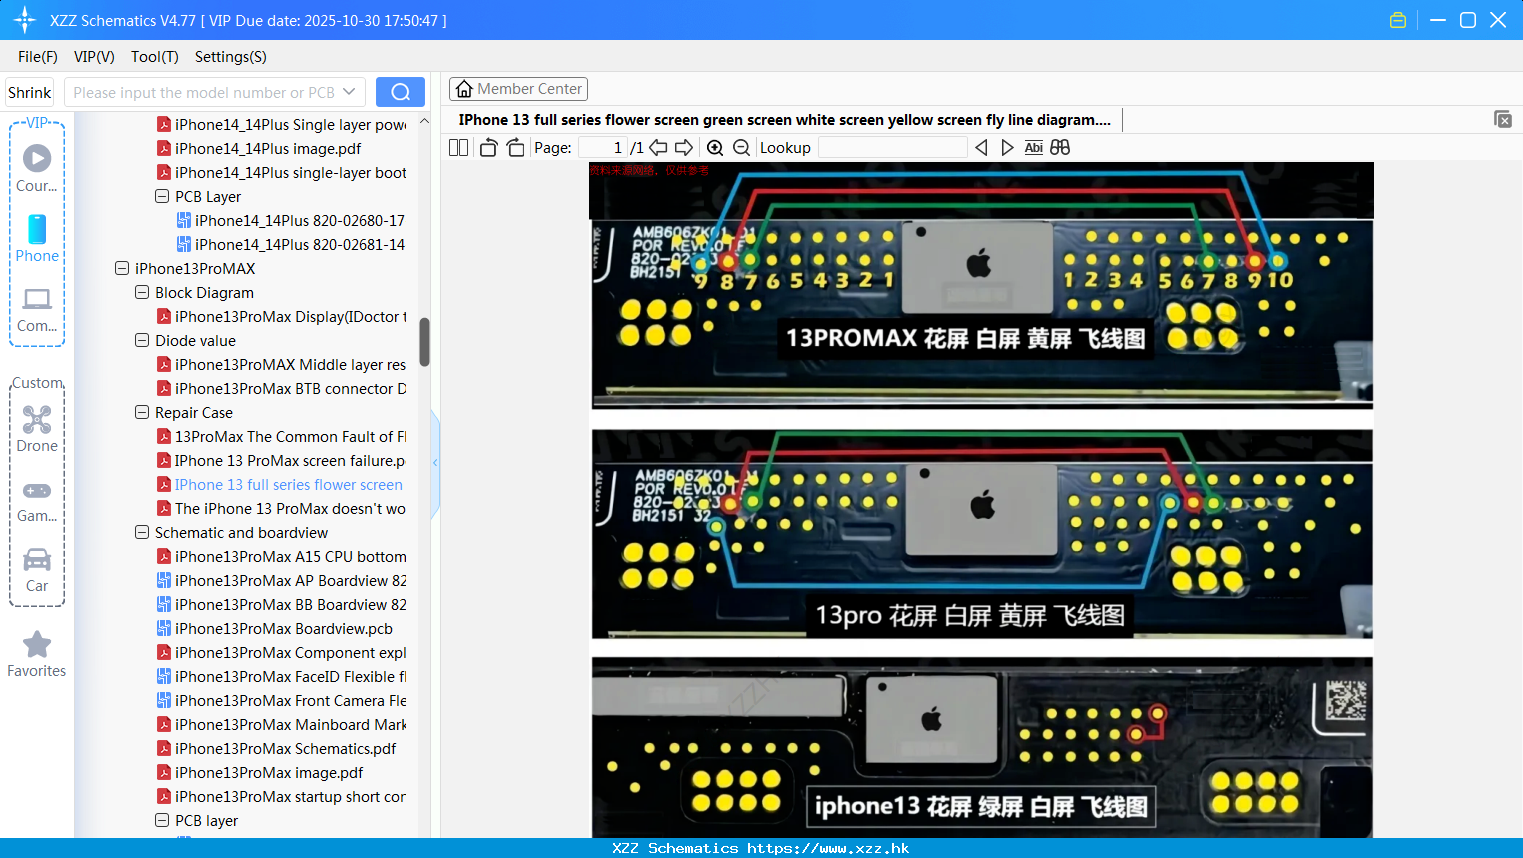Toggle the two-page layout view icon
The height and width of the screenshot is (858, 1523).
point(458,147)
